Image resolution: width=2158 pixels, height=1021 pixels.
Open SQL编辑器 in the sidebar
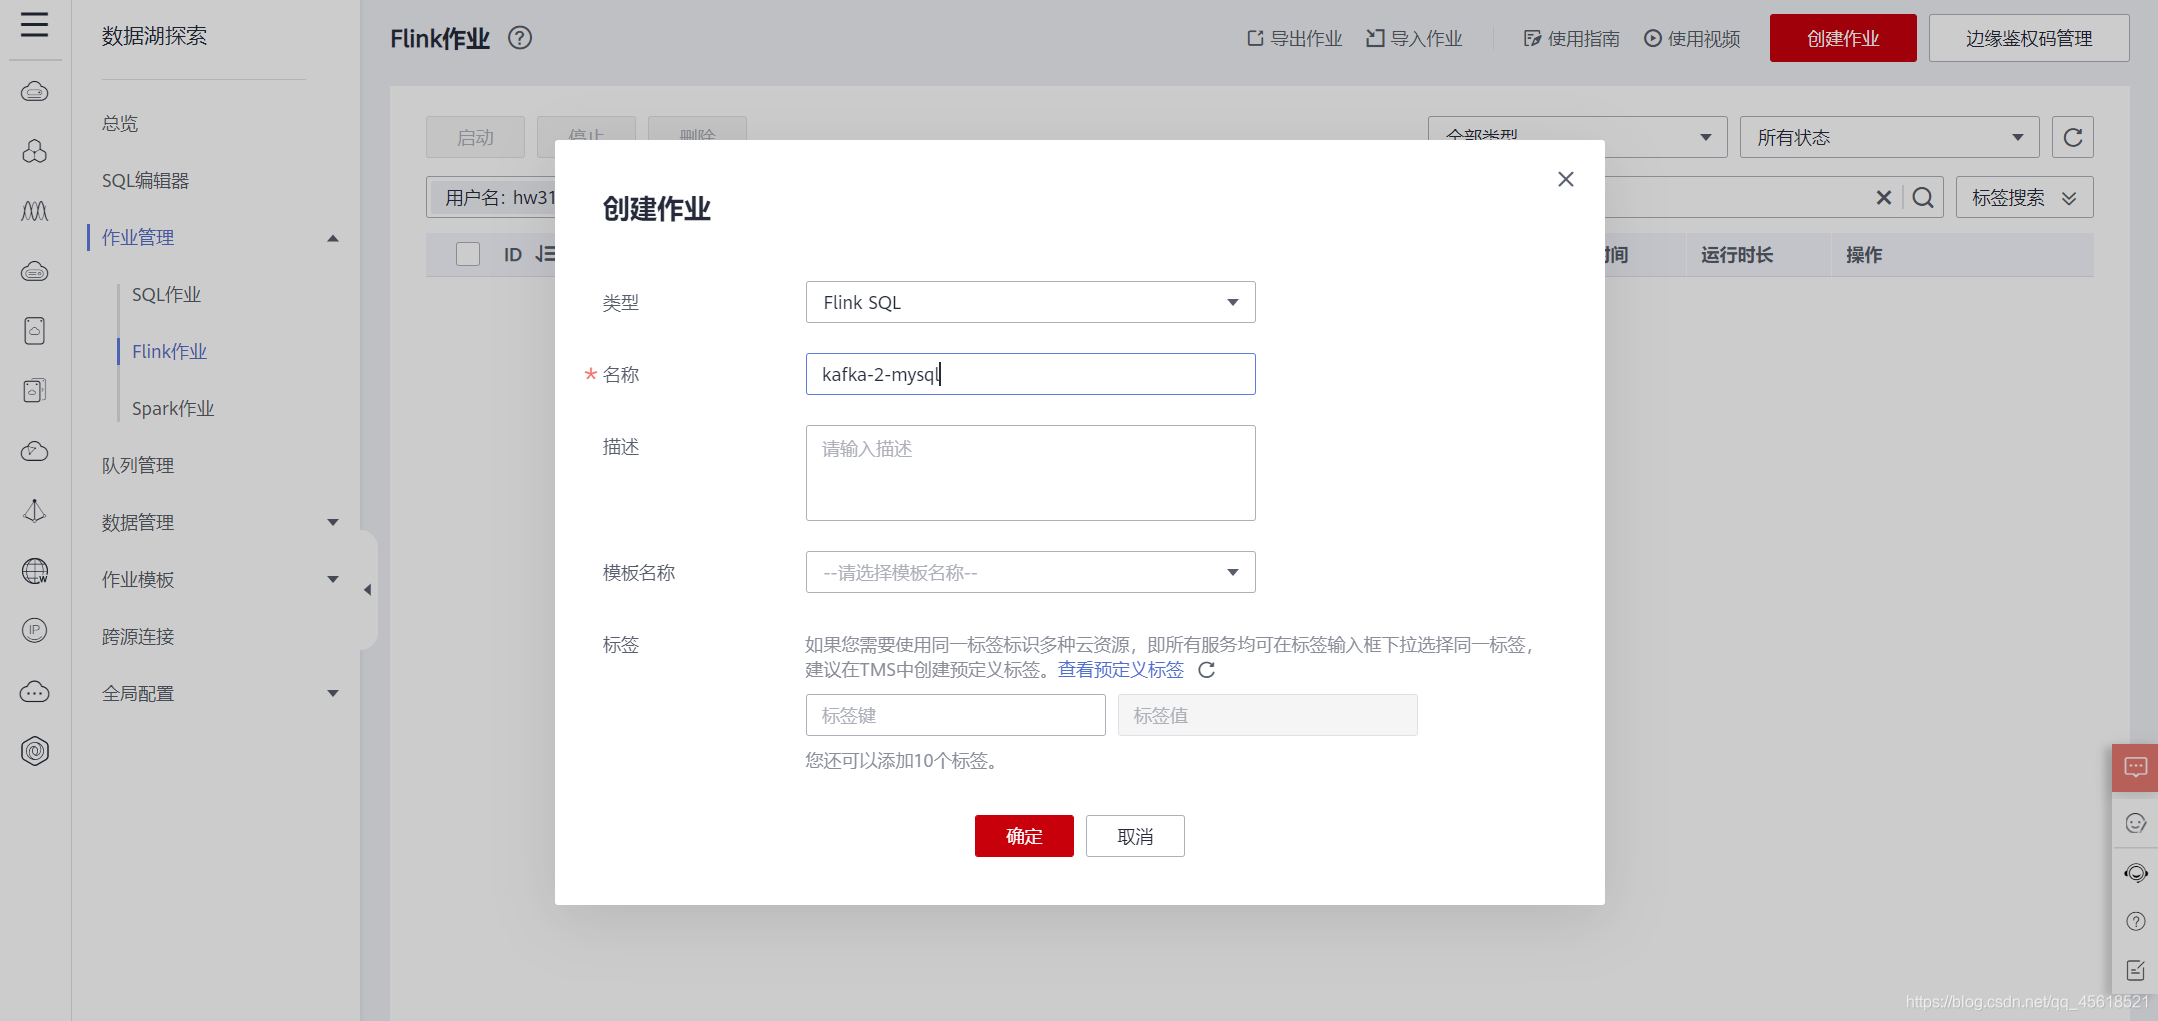145,180
